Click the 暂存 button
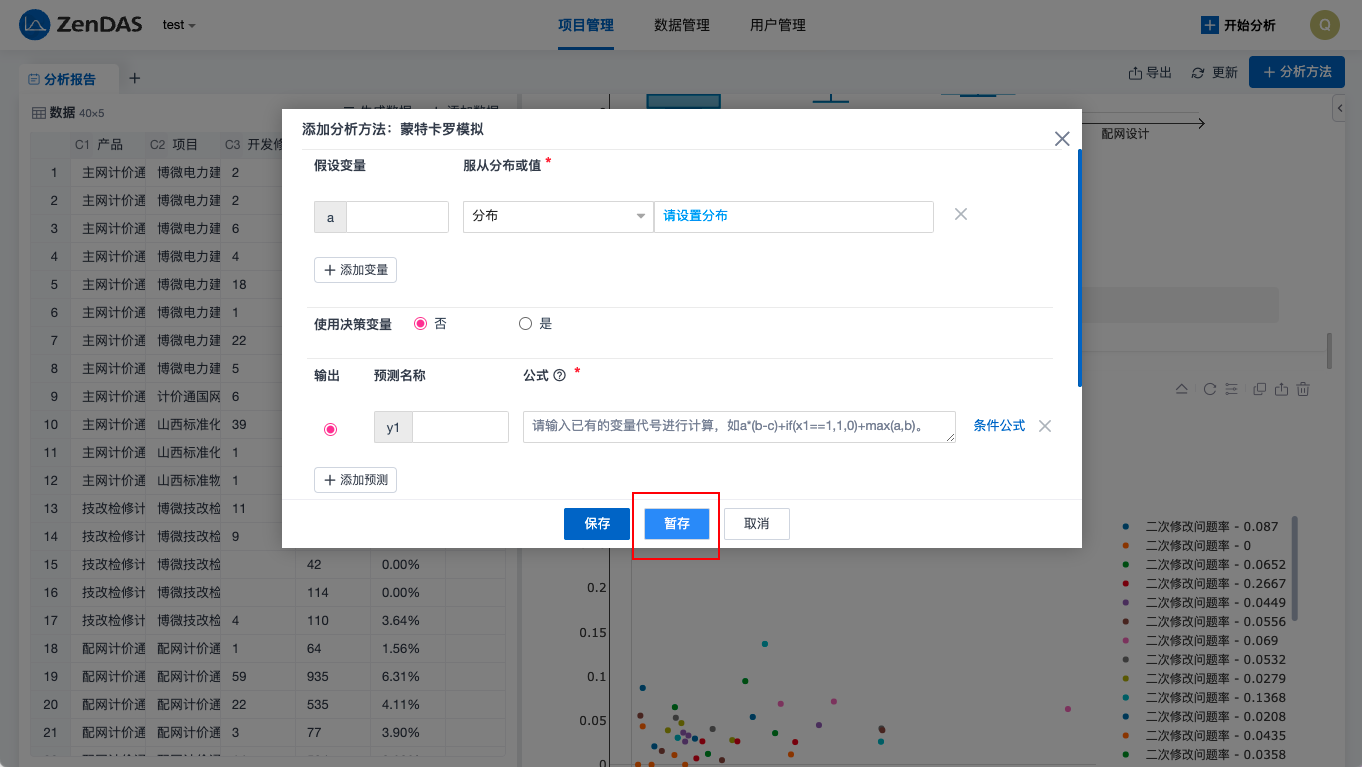Image resolution: width=1362 pixels, height=767 pixels. [677, 524]
